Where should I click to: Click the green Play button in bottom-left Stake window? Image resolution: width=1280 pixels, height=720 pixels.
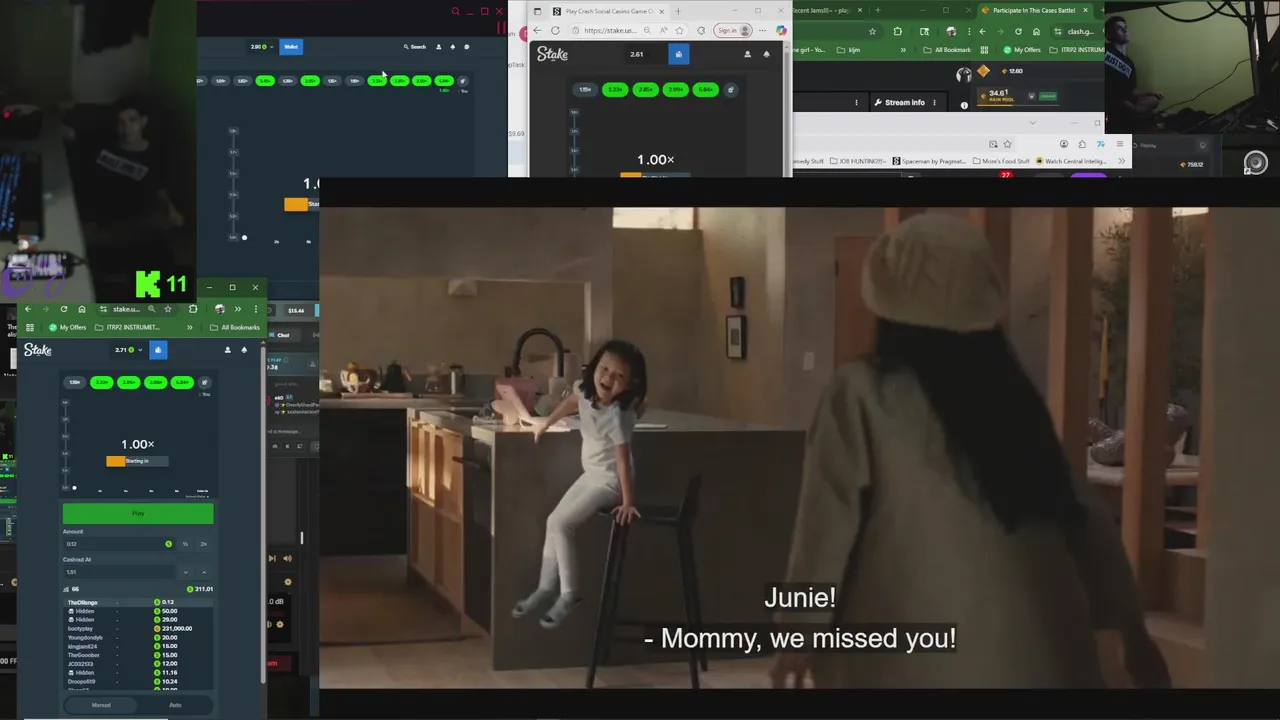[x=138, y=513]
